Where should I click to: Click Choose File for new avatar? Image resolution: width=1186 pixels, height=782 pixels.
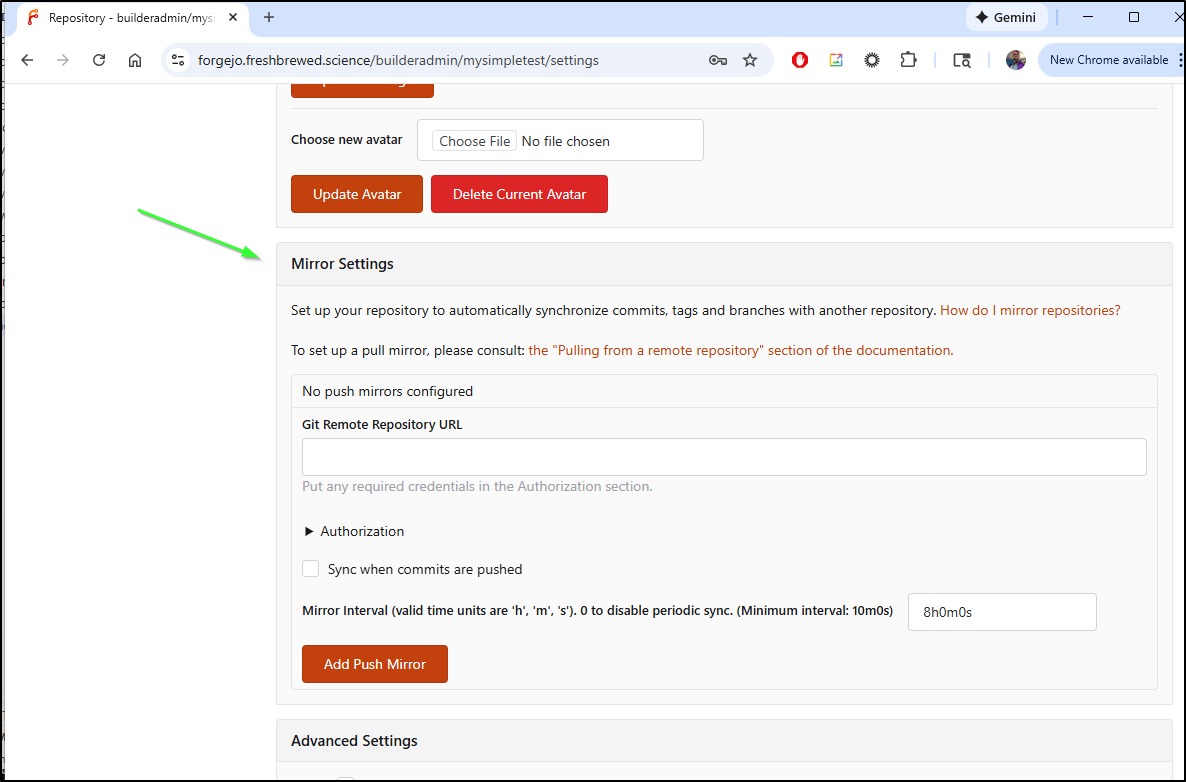(x=475, y=141)
